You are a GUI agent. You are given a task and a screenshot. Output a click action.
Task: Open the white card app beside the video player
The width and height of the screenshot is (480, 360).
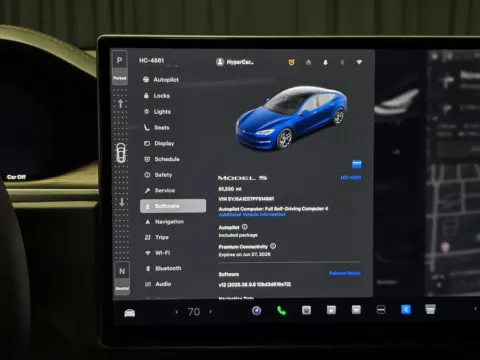[x=356, y=310]
